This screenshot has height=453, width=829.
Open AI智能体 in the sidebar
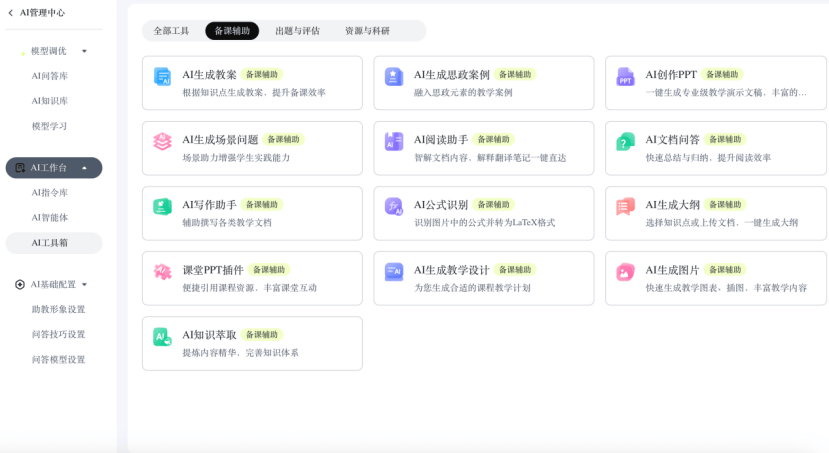50,218
